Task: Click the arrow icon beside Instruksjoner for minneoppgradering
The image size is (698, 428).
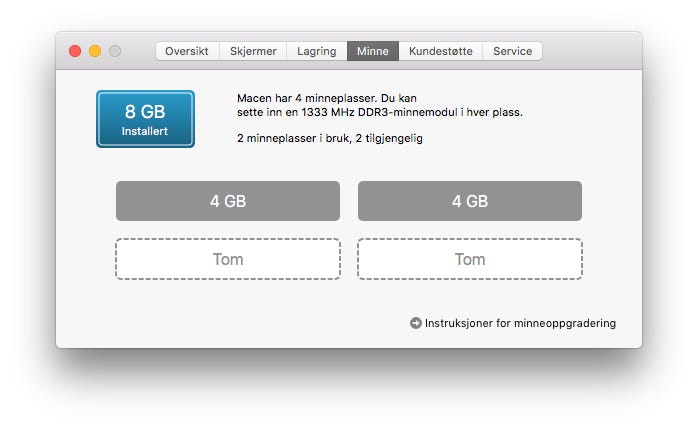Action: (416, 323)
